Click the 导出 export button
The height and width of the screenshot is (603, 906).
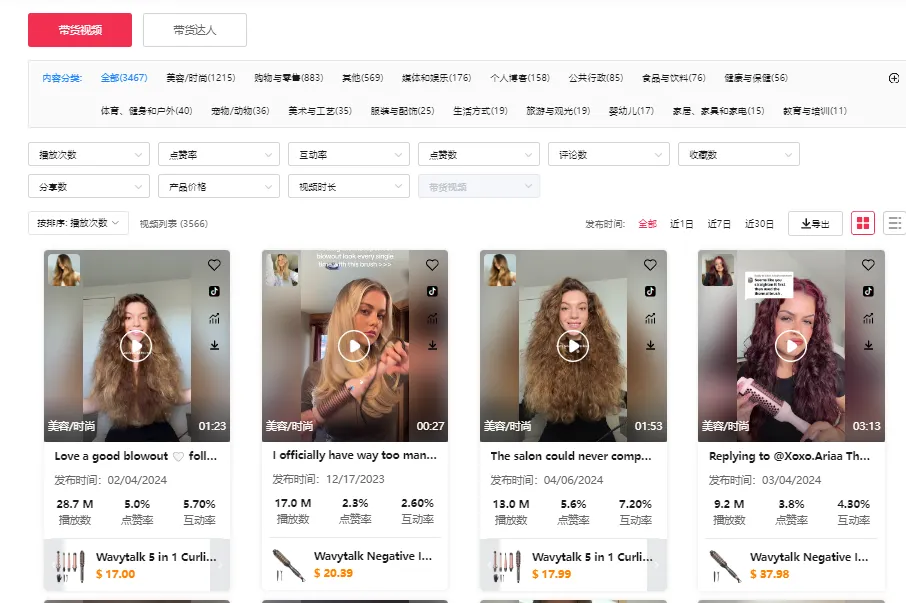[815, 224]
